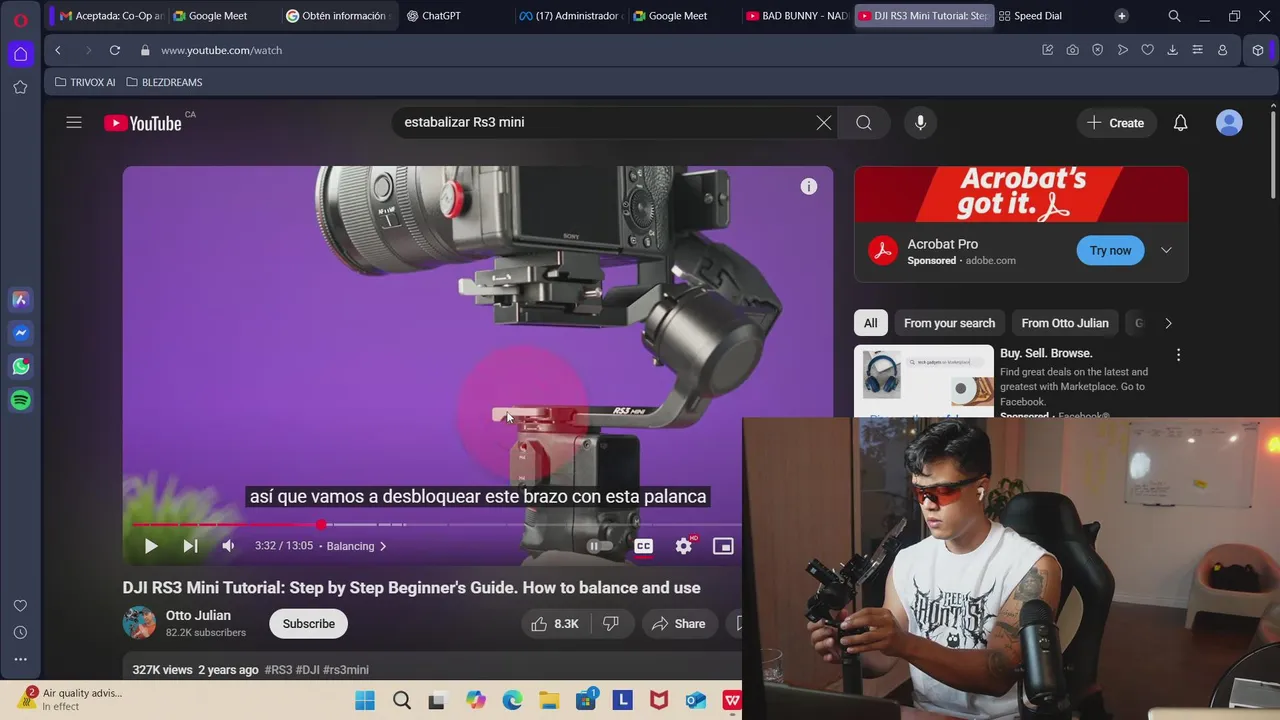Search open tabs in Opera

1174,16
